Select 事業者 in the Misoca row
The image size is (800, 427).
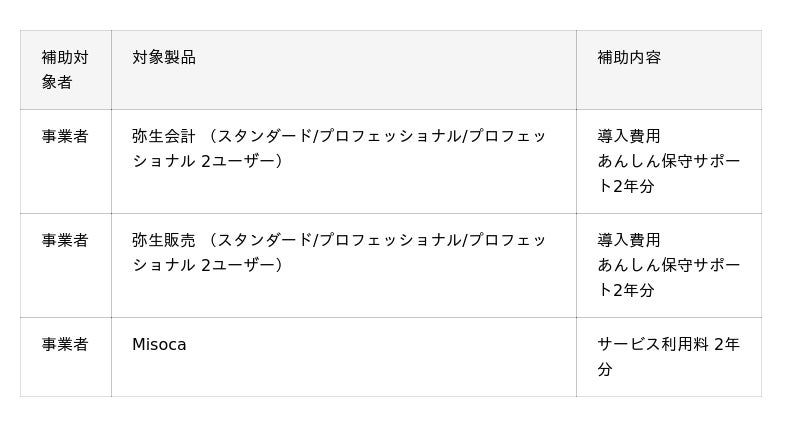[65, 344]
